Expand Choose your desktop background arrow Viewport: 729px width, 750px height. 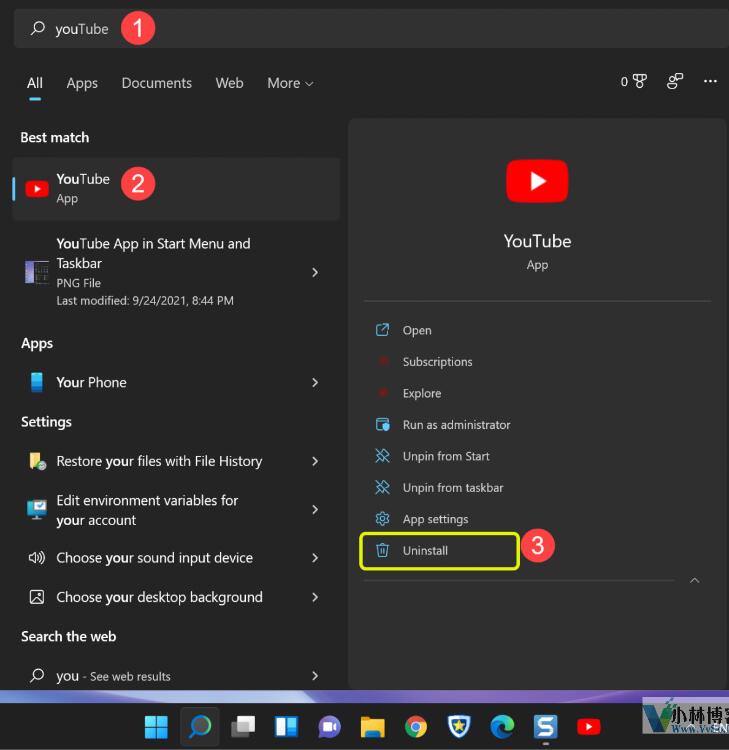pyautogui.click(x=315, y=597)
